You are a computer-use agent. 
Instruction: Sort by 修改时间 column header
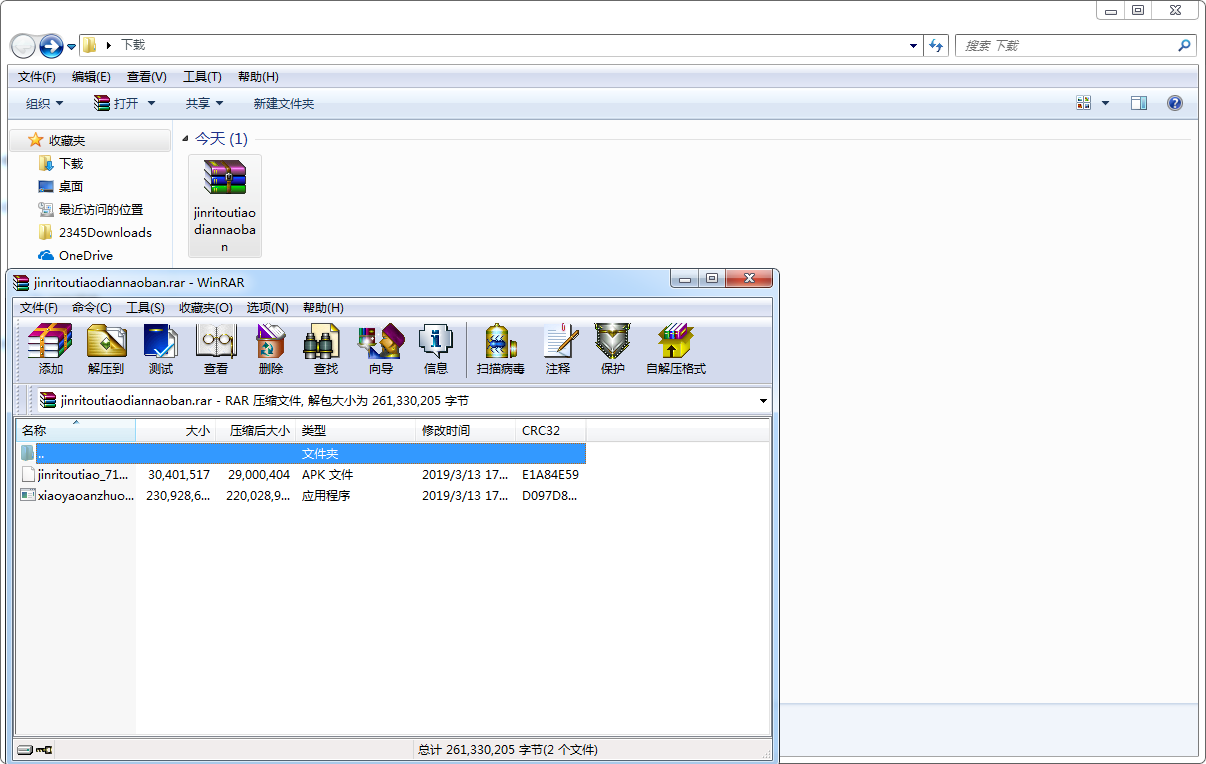pos(466,431)
